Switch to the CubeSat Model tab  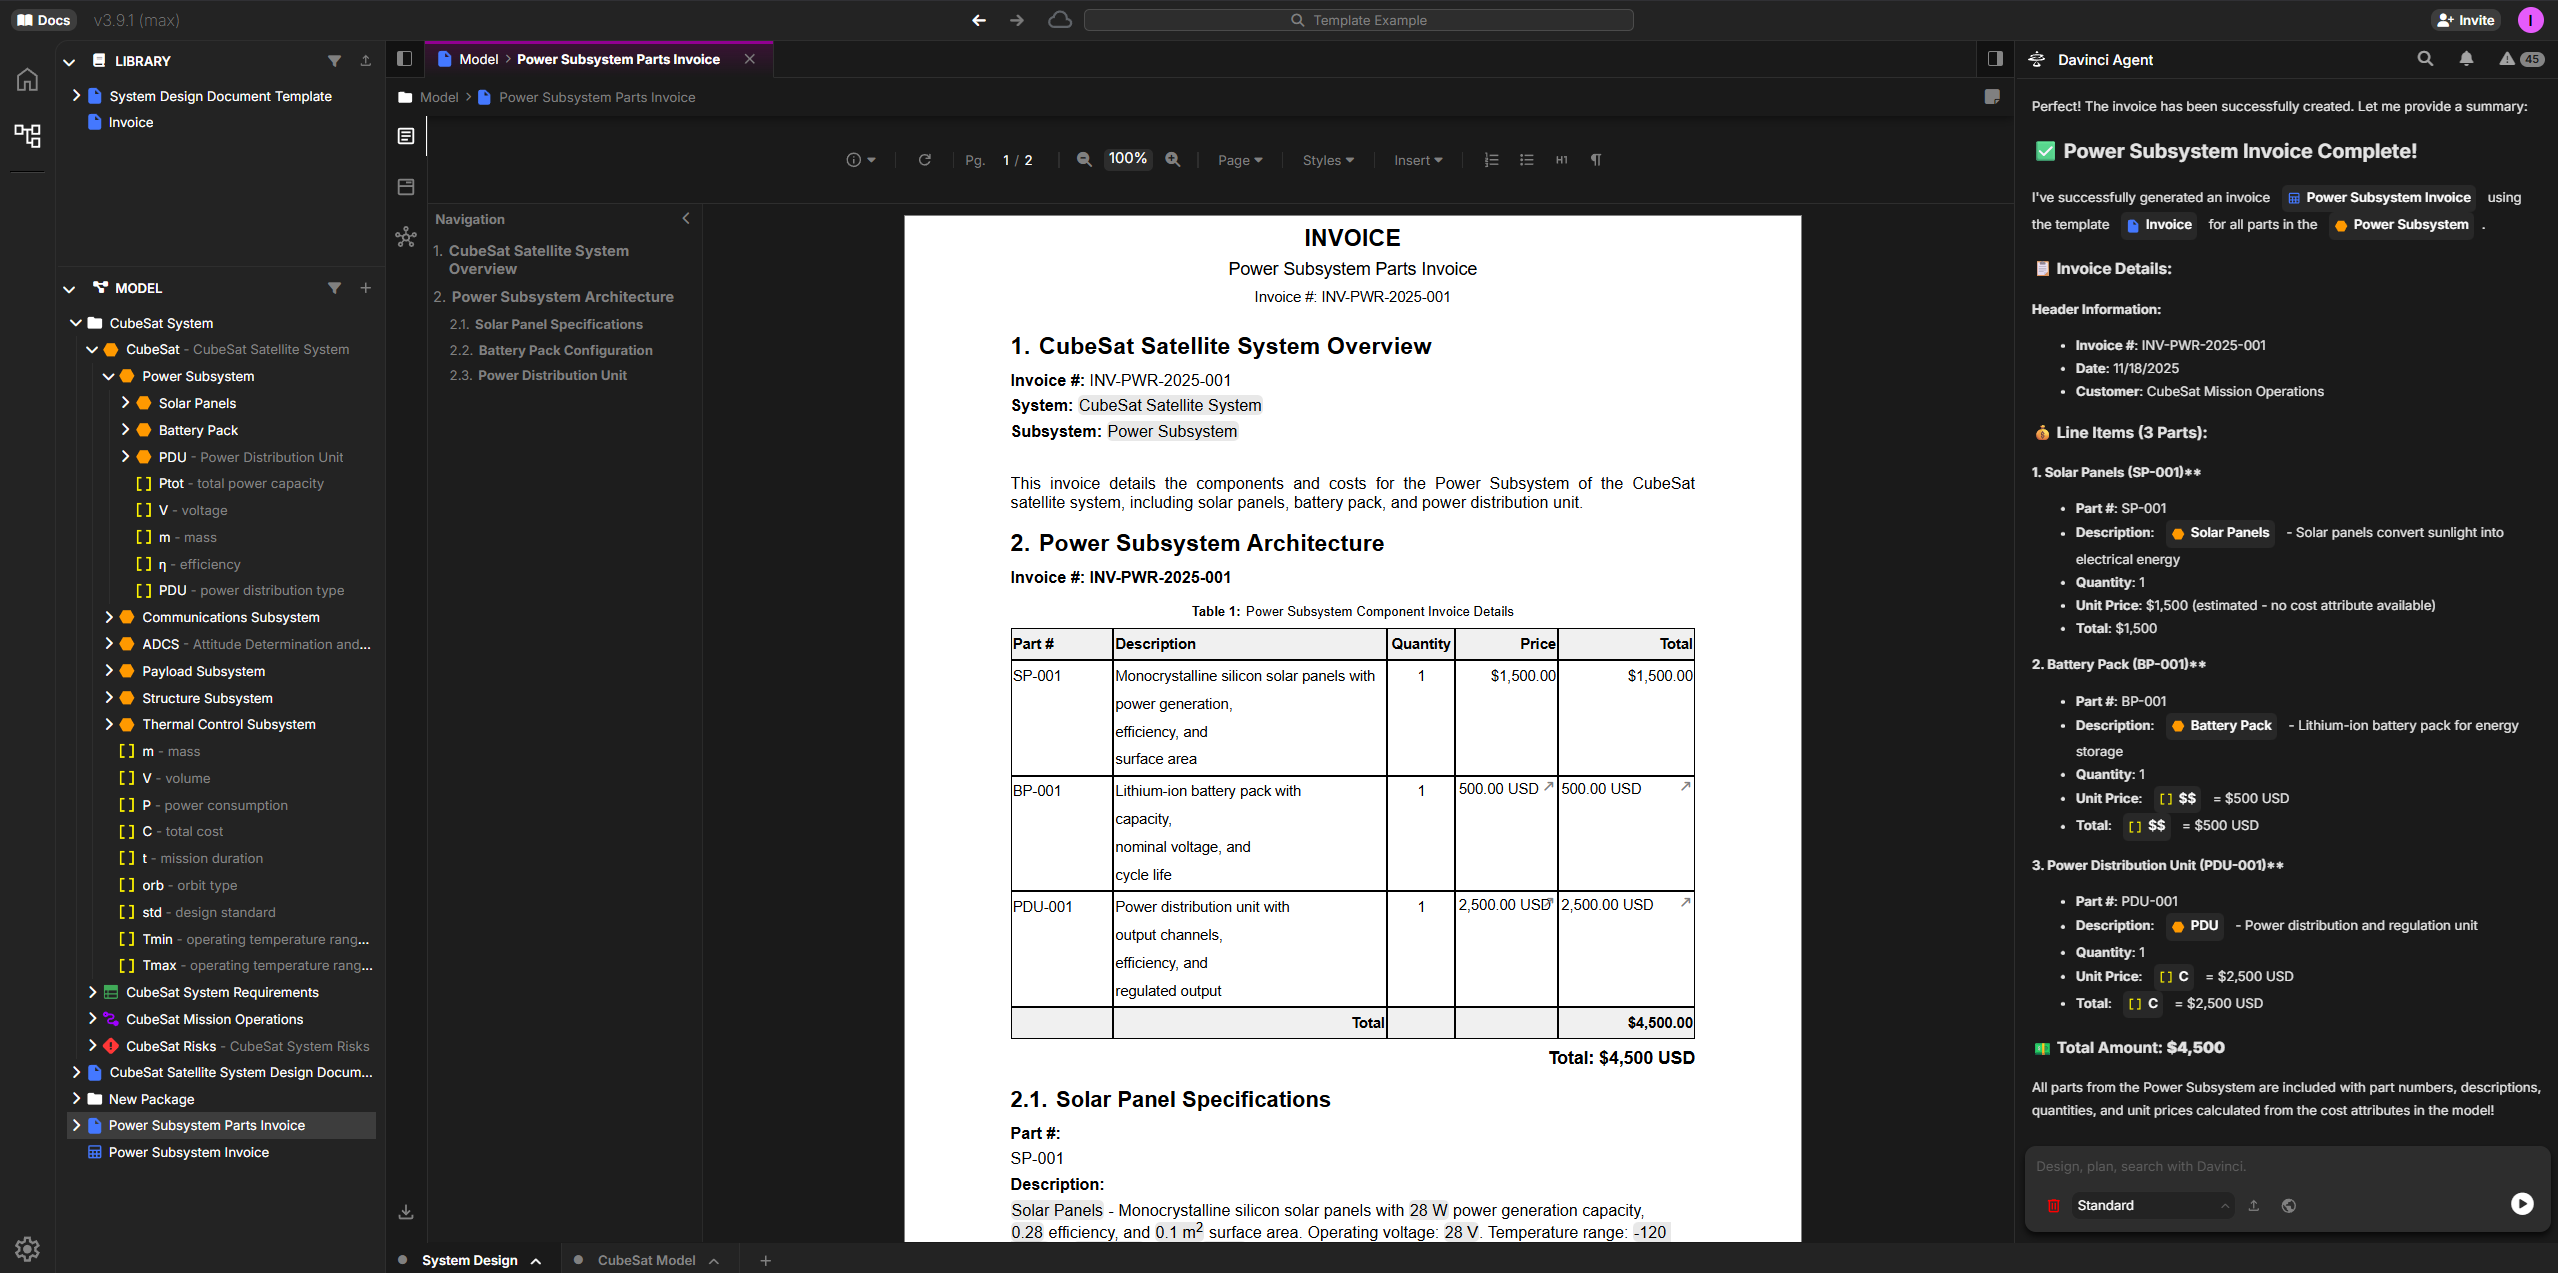click(648, 1259)
